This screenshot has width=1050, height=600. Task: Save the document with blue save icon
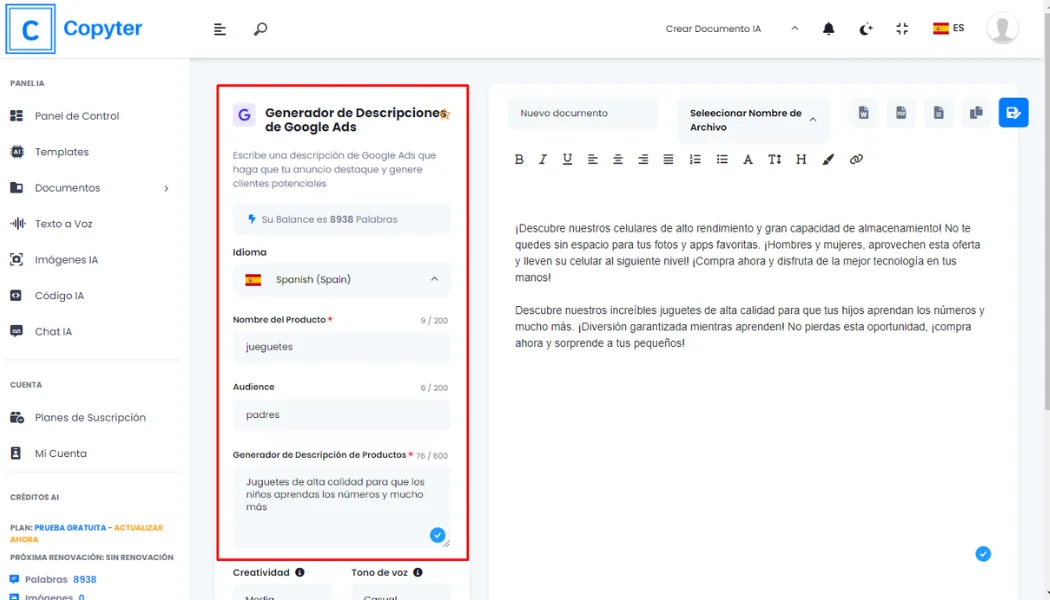pos(1013,113)
